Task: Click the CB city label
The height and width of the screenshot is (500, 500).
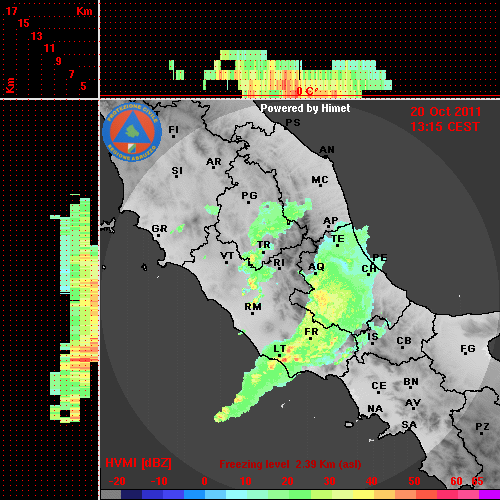Action: (404, 341)
